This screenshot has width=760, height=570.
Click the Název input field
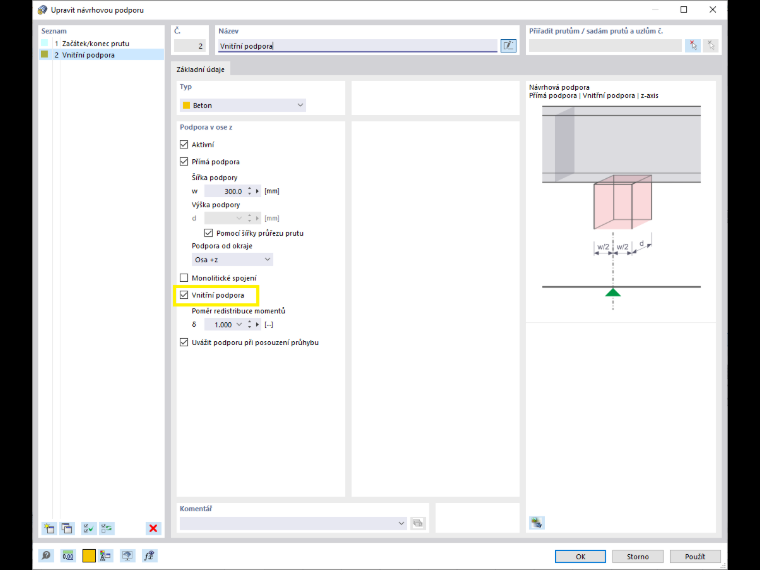click(358, 46)
